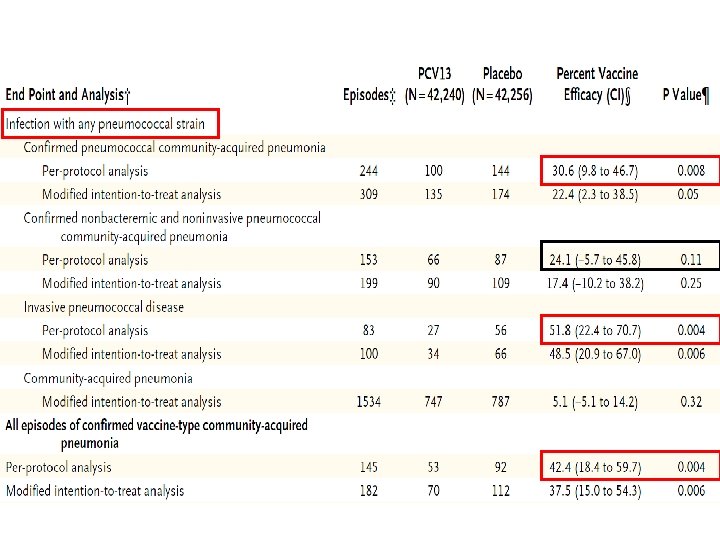This screenshot has height=540, width=720.
Task: Click "All episodes of confirmed vaccine-type" heading
Action: 156,425
